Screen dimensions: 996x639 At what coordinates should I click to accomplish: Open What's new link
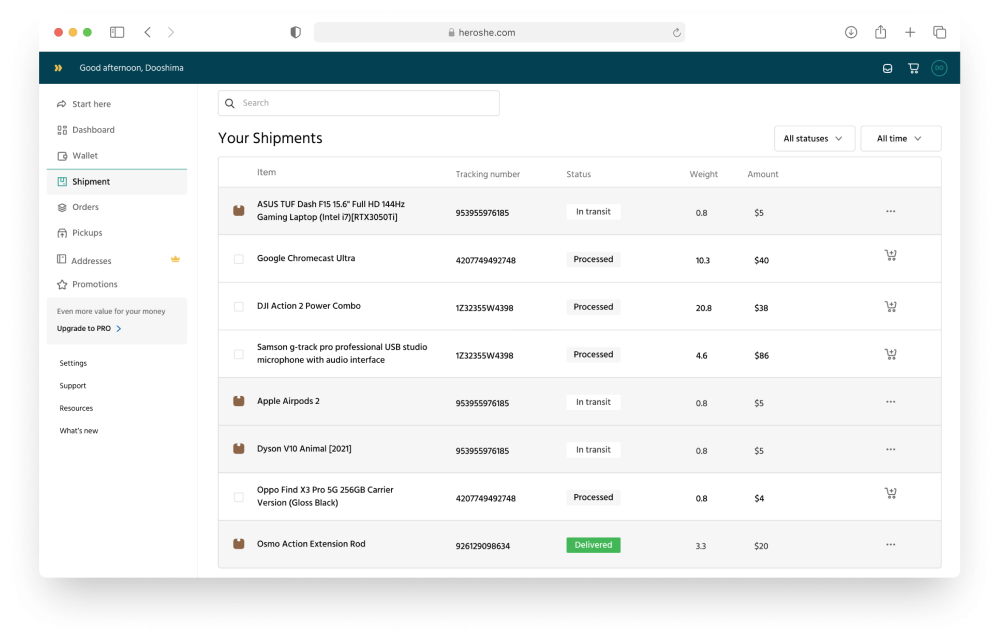[79, 431]
